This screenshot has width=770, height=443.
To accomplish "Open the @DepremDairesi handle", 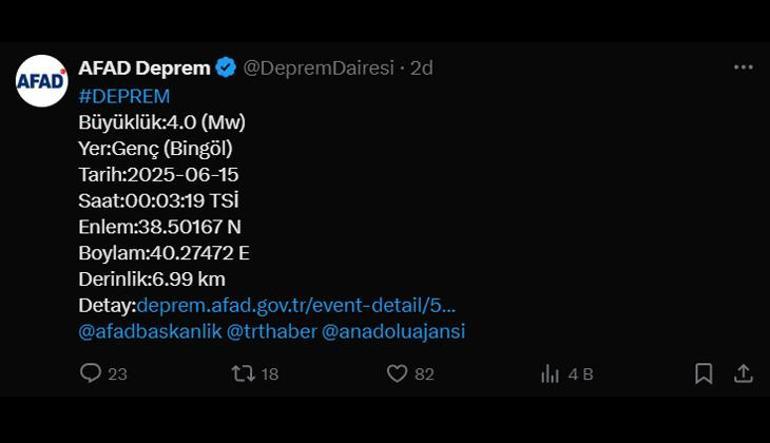I will click(319, 68).
